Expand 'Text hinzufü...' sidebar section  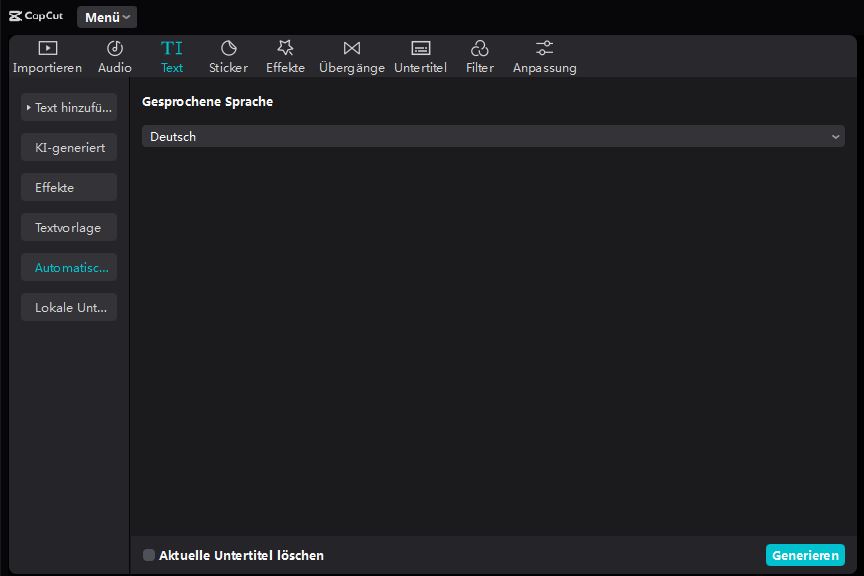point(69,108)
